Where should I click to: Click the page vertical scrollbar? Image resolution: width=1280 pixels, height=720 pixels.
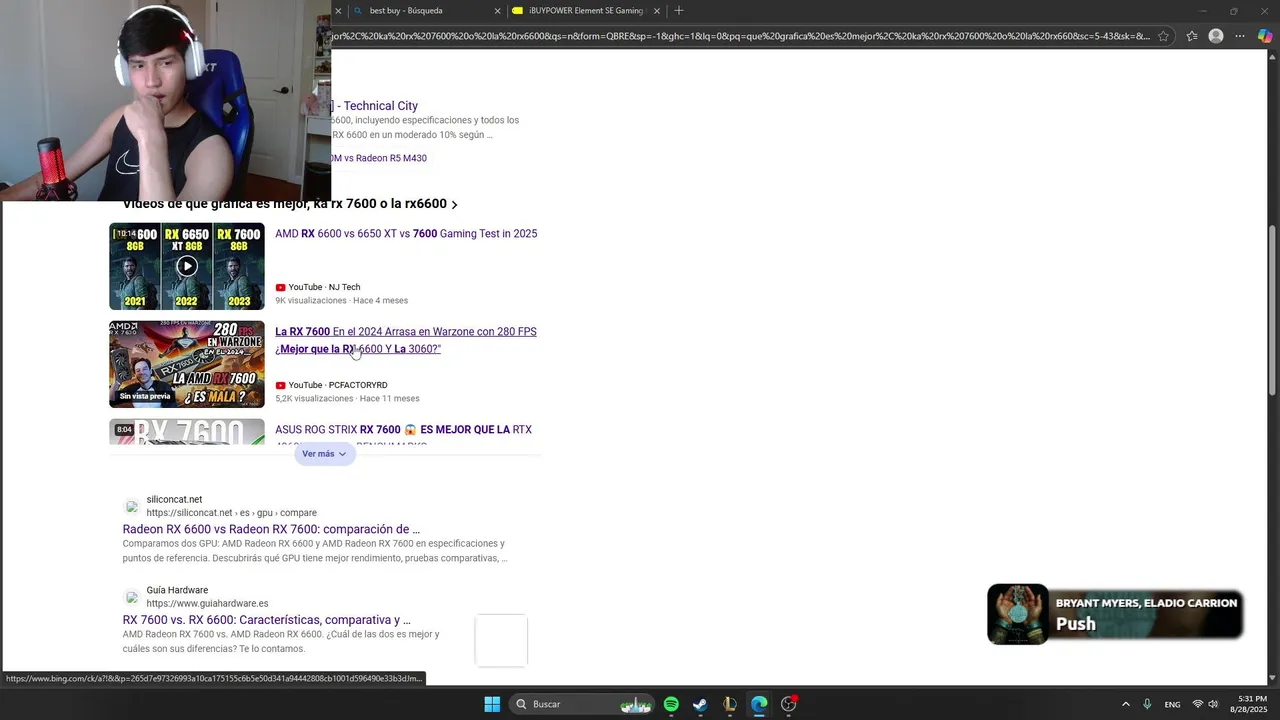coord(1273,310)
